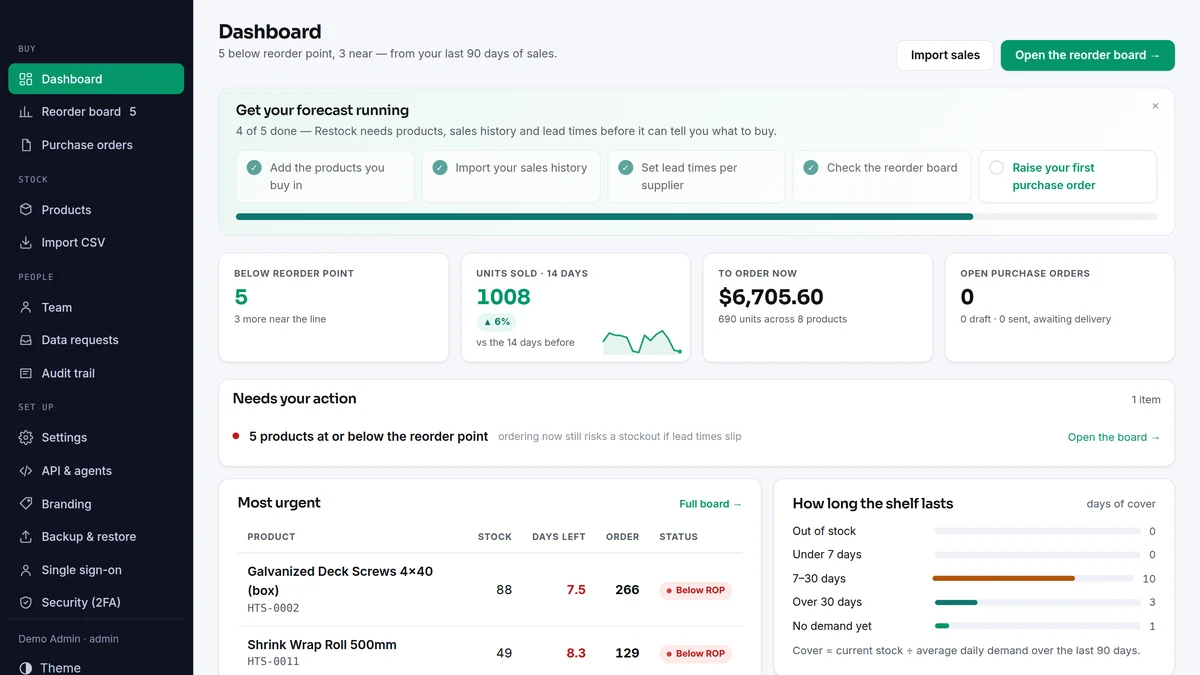The width and height of the screenshot is (1200, 675).
Task: Click the Purchase orders document icon
Action: tap(26, 145)
